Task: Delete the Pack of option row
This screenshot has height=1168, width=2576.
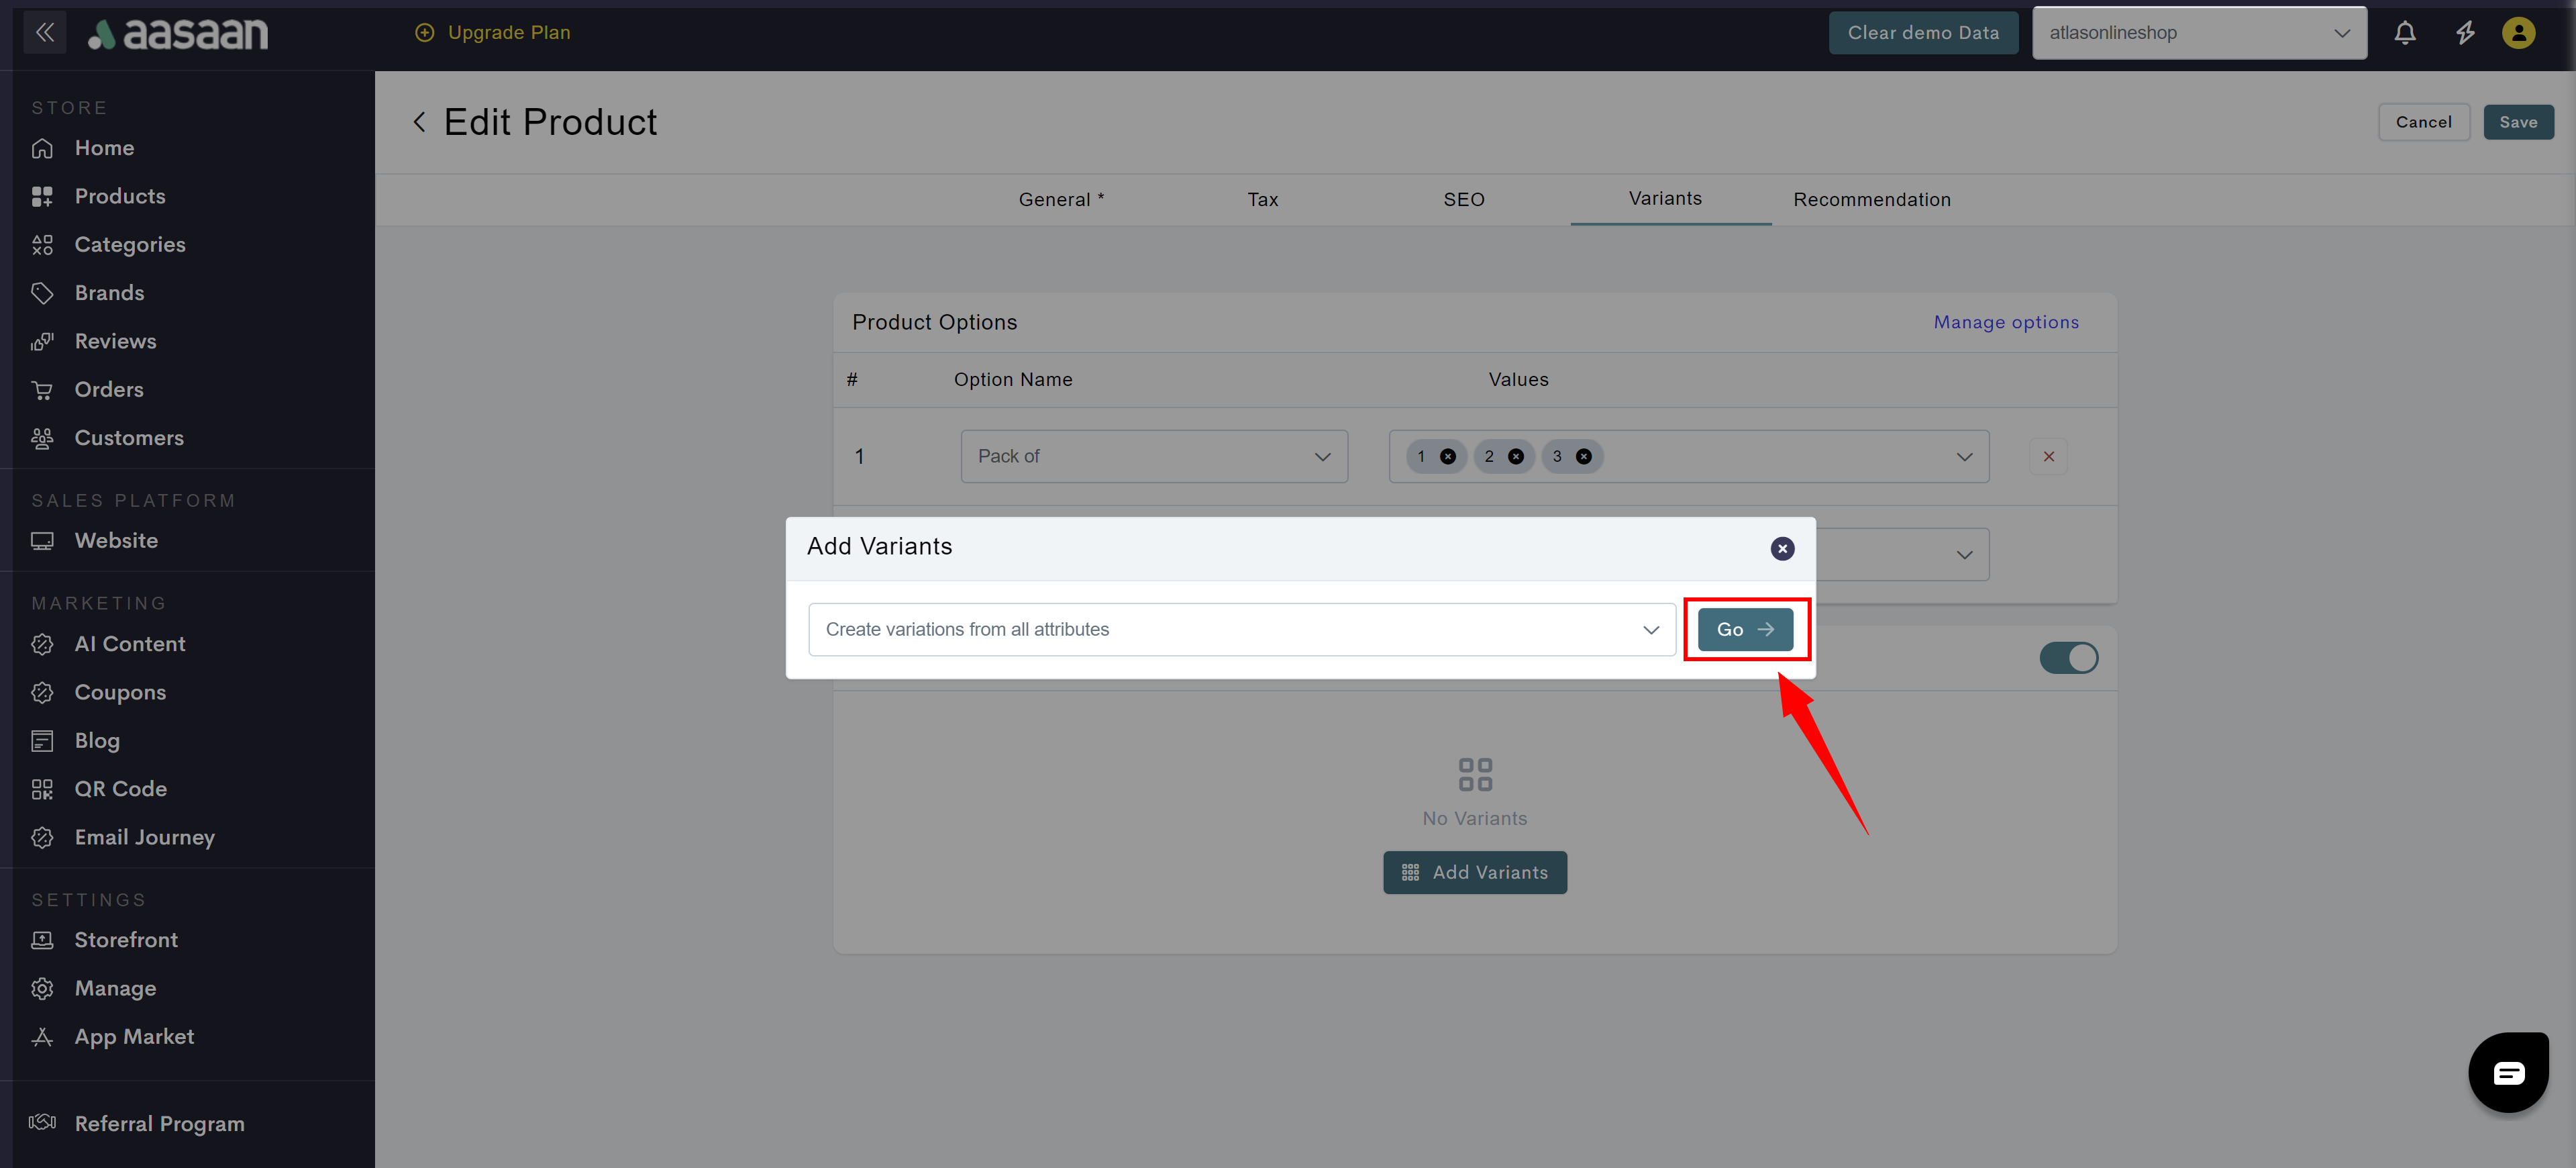Action: [2048, 457]
